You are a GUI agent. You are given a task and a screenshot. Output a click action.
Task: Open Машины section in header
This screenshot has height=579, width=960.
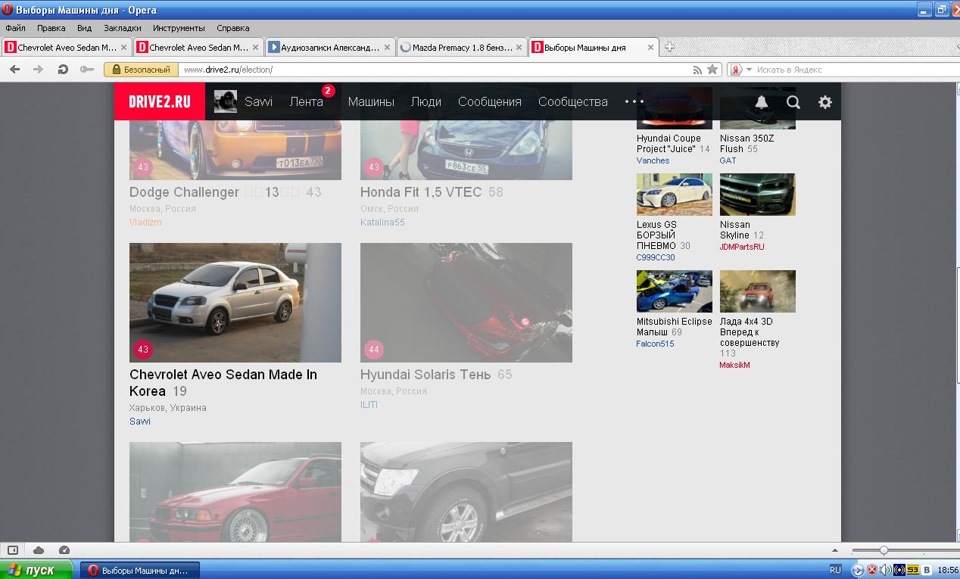[371, 102]
